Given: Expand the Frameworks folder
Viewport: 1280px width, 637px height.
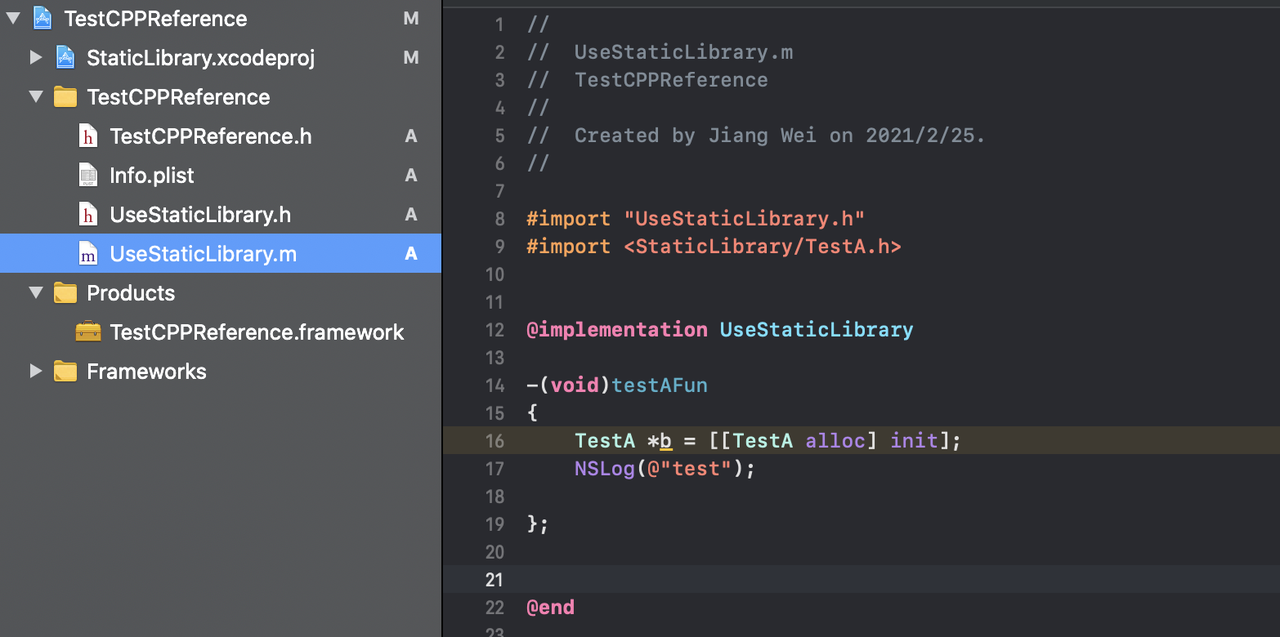Looking at the screenshot, I should (x=36, y=371).
